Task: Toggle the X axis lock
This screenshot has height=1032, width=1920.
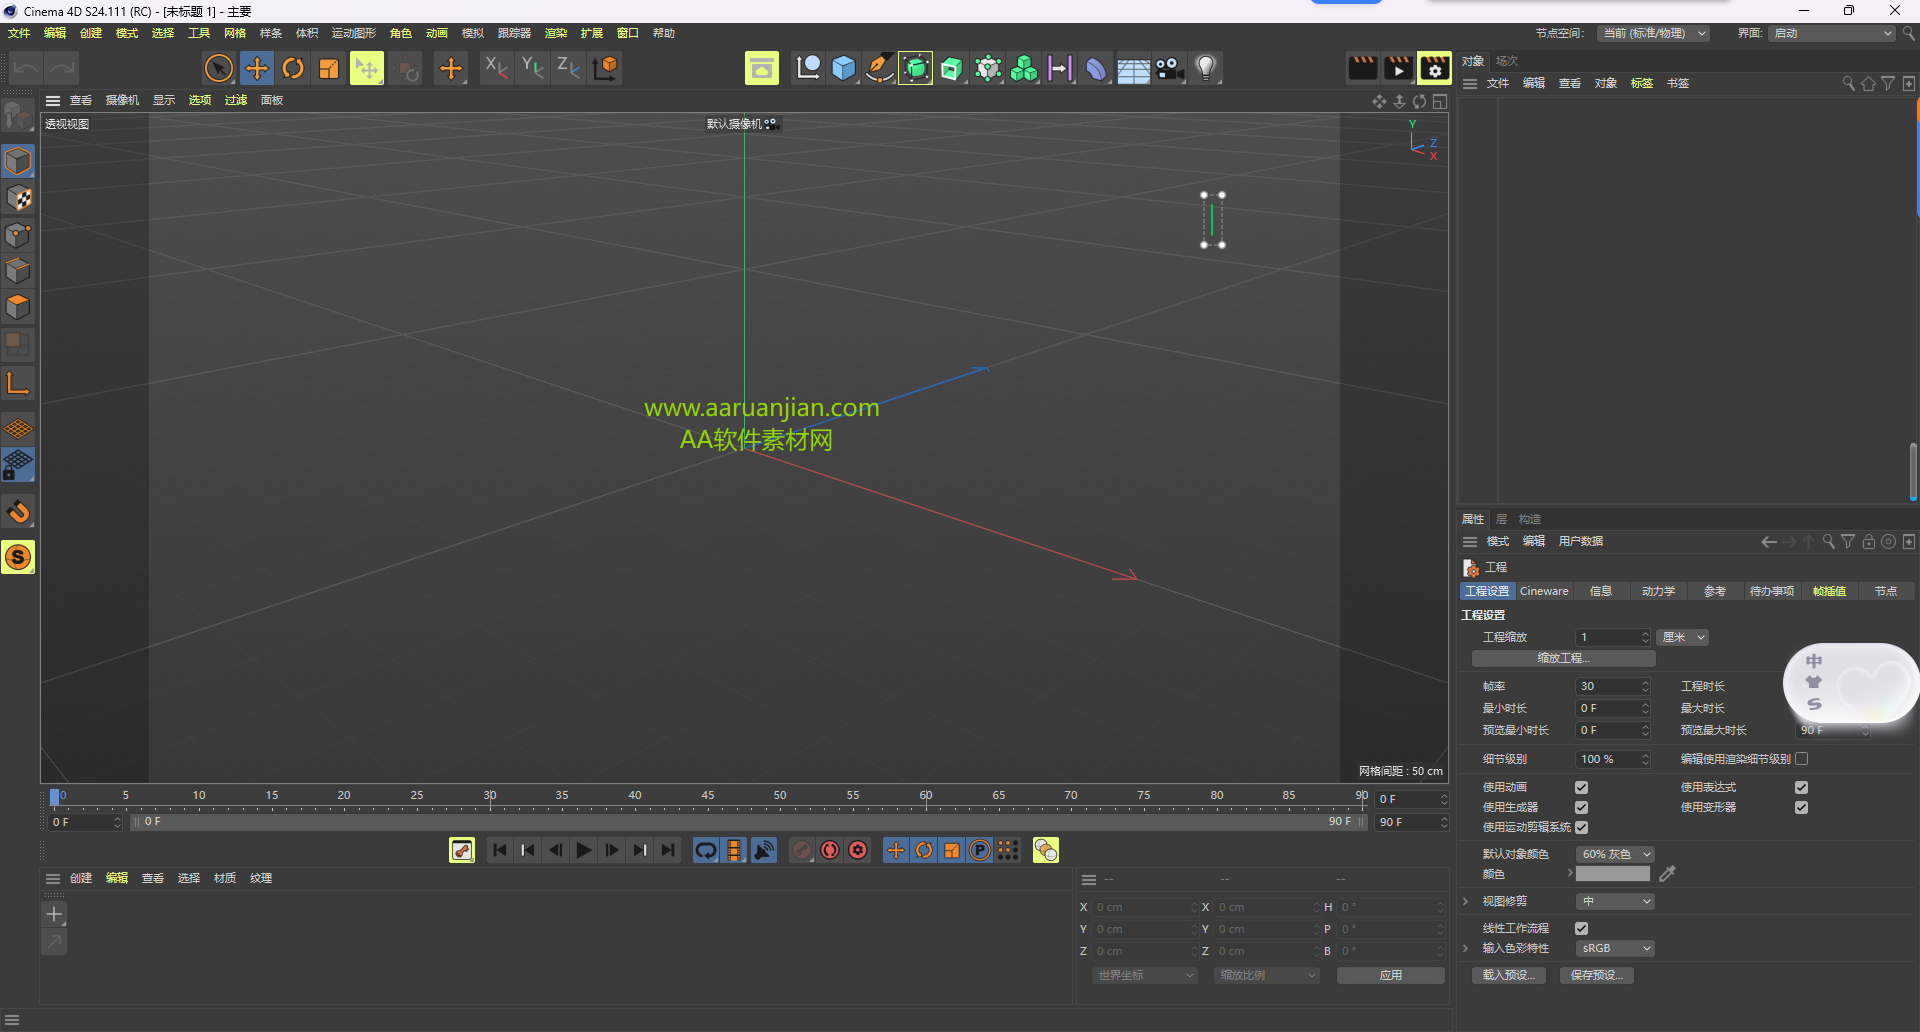Action: [x=495, y=67]
